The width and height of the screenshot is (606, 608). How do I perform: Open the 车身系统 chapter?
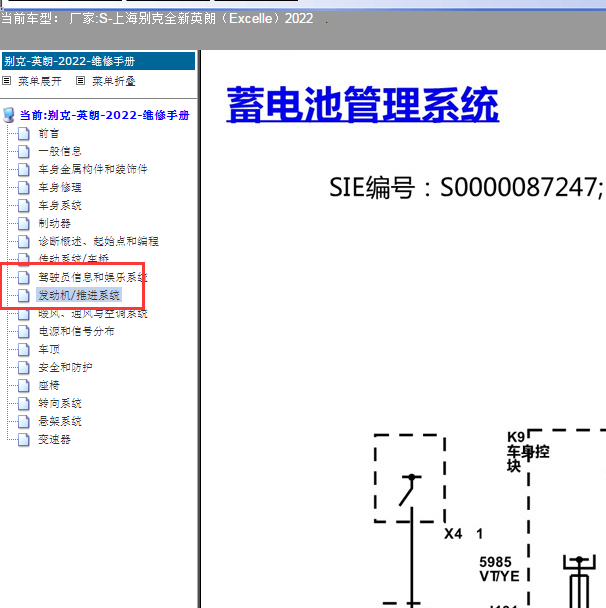tap(60, 206)
